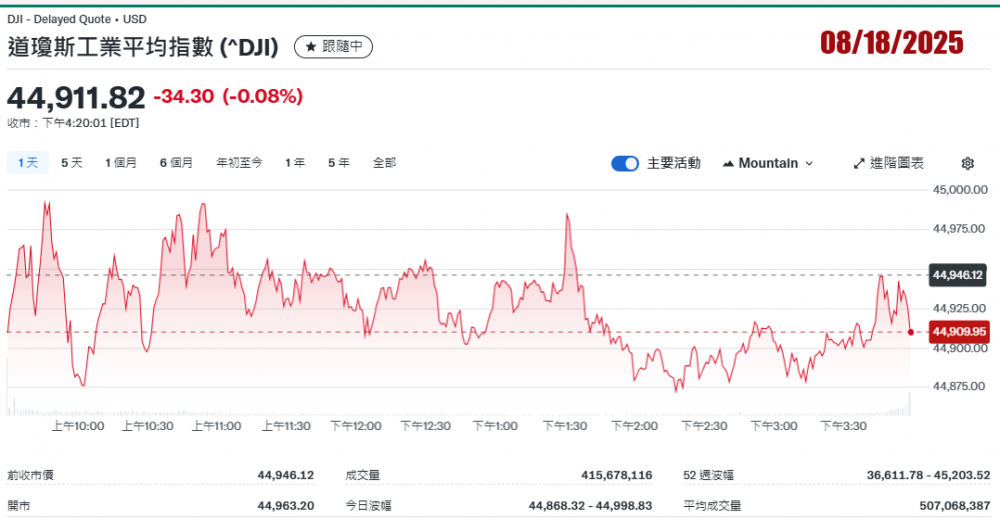Switch chart to the 1年 range
The height and width of the screenshot is (532, 1000).
click(295, 163)
